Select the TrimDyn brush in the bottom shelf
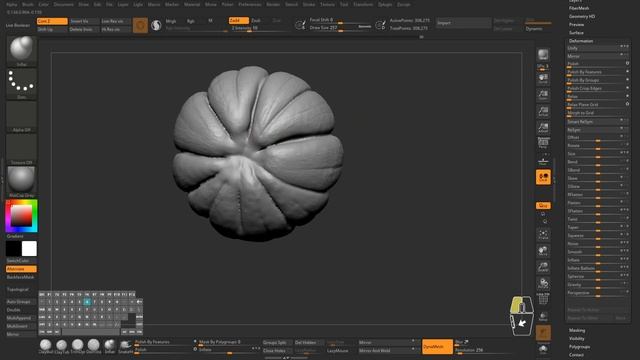This screenshot has height=360, width=640. pyautogui.click(x=78, y=346)
